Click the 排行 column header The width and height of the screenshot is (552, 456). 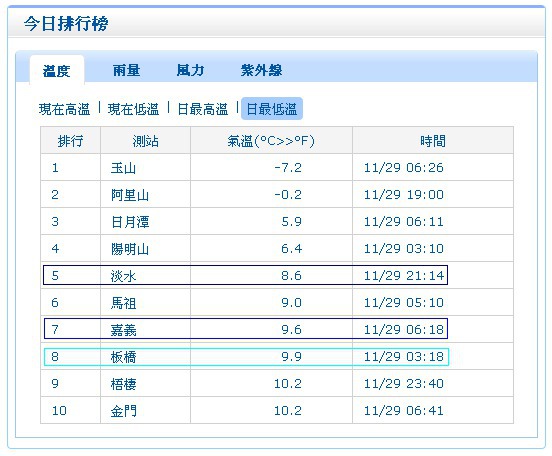pos(70,141)
